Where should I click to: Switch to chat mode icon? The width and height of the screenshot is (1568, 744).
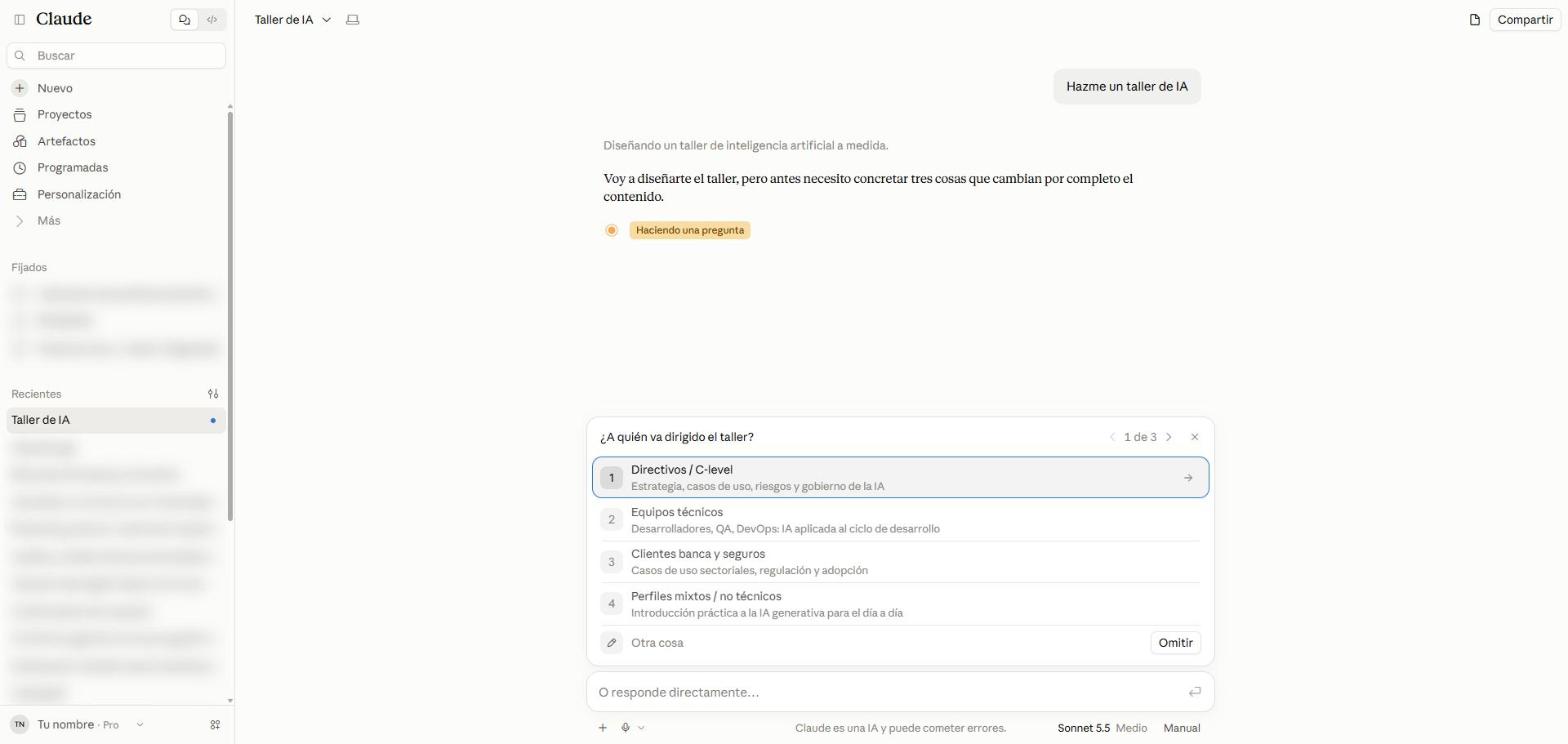pyautogui.click(x=184, y=19)
